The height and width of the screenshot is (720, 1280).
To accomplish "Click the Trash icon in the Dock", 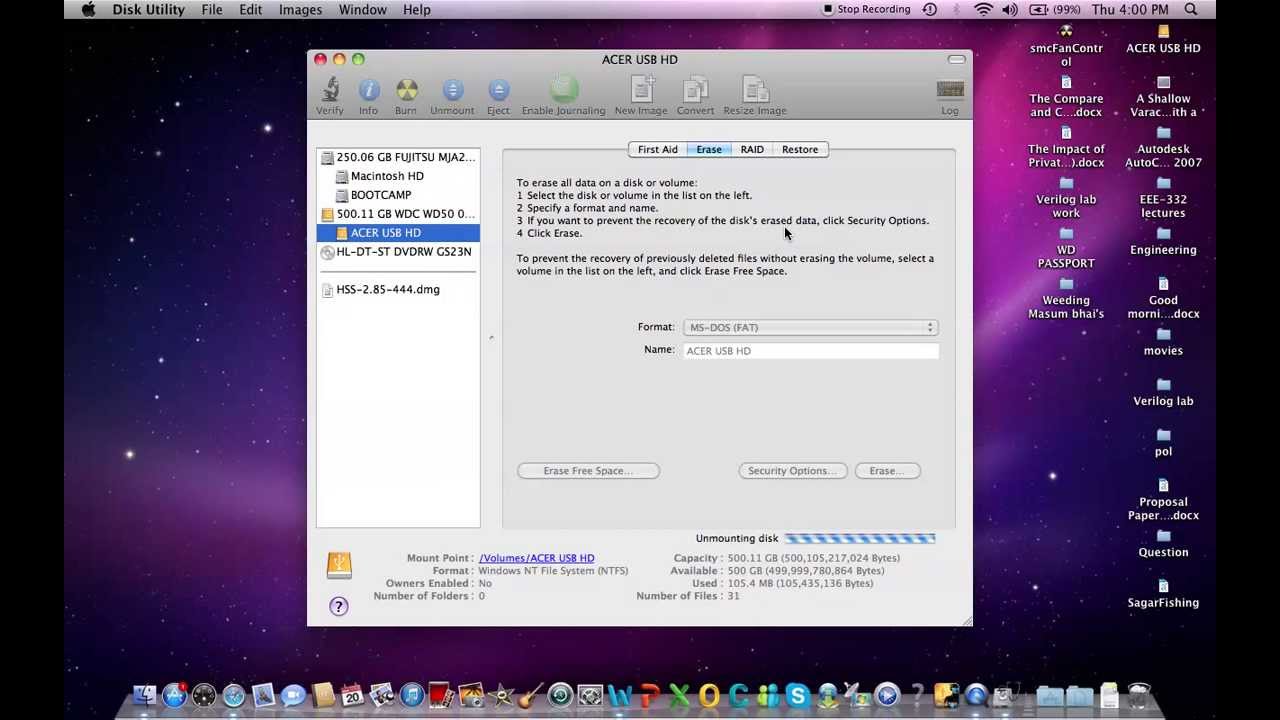I will click(1139, 695).
